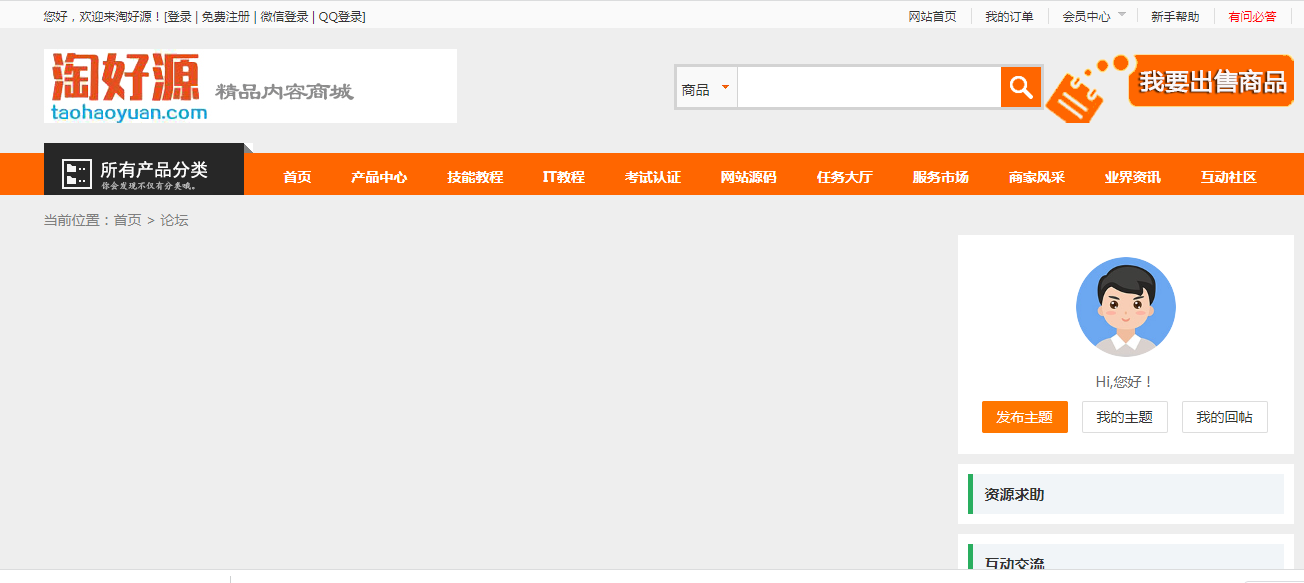Open the 资源求助 forum section
The width and height of the screenshot is (1304, 583).
[1014, 494]
